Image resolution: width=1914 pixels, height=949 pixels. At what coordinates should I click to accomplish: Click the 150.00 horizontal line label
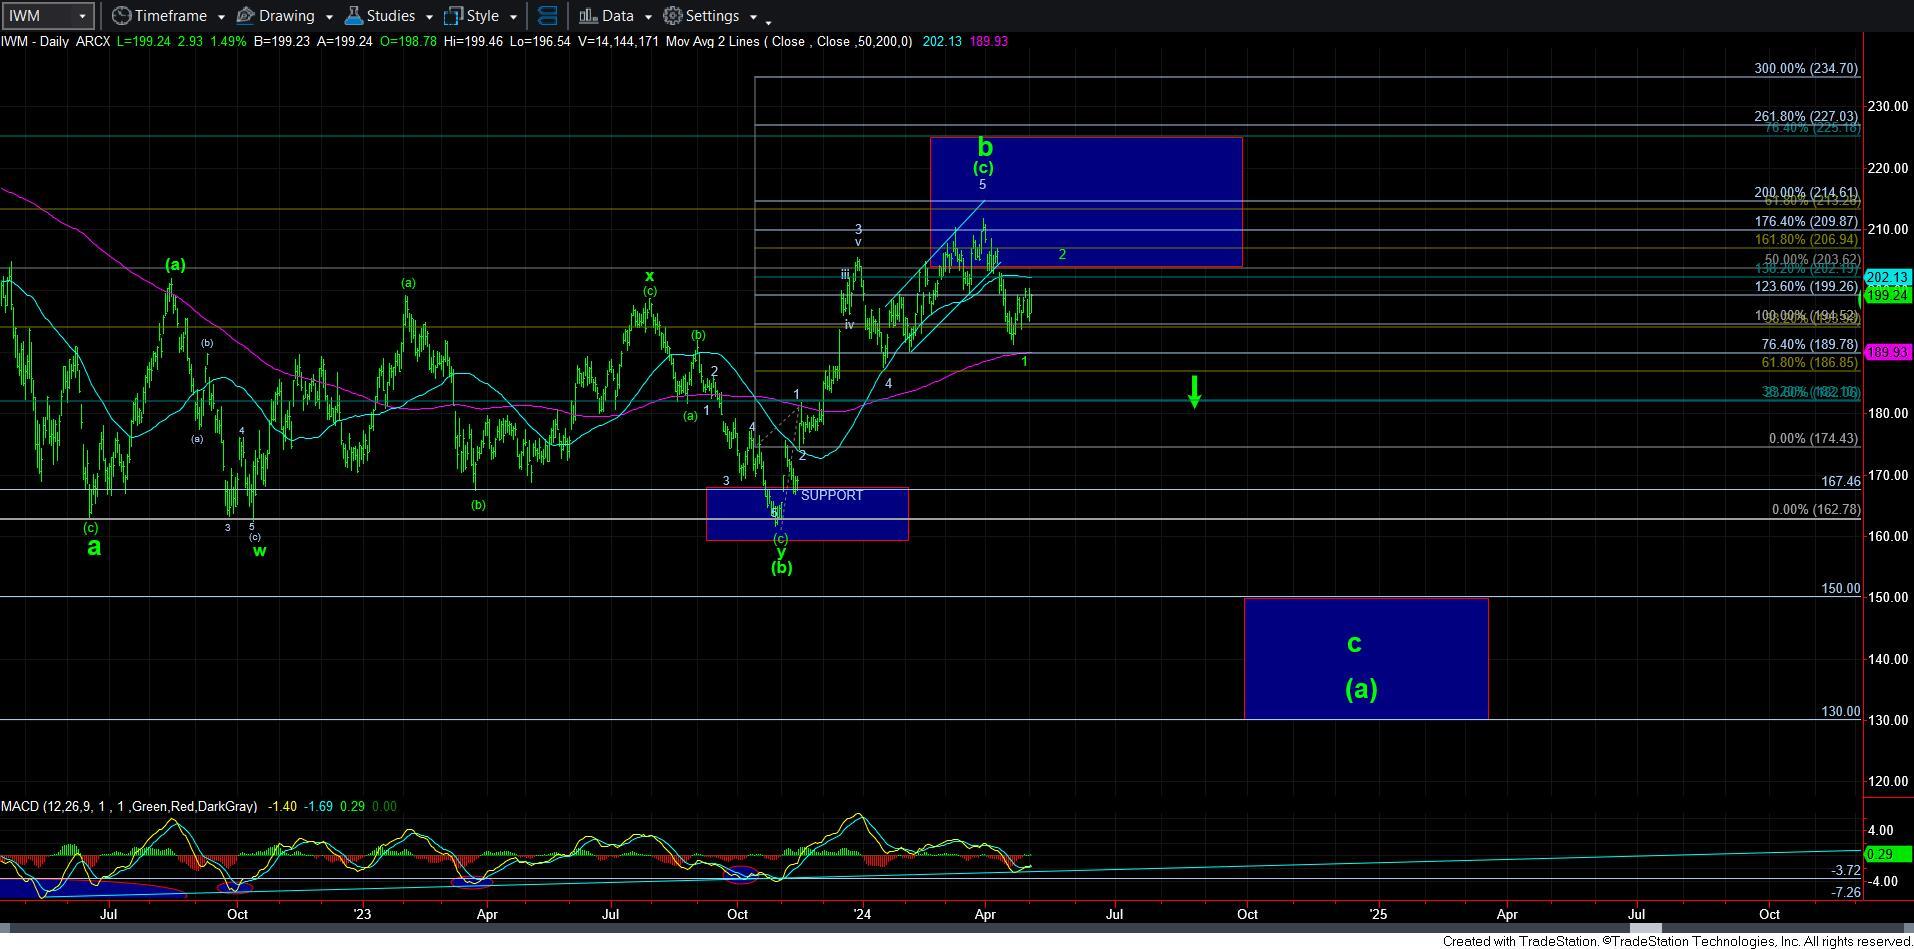pyautogui.click(x=1840, y=589)
